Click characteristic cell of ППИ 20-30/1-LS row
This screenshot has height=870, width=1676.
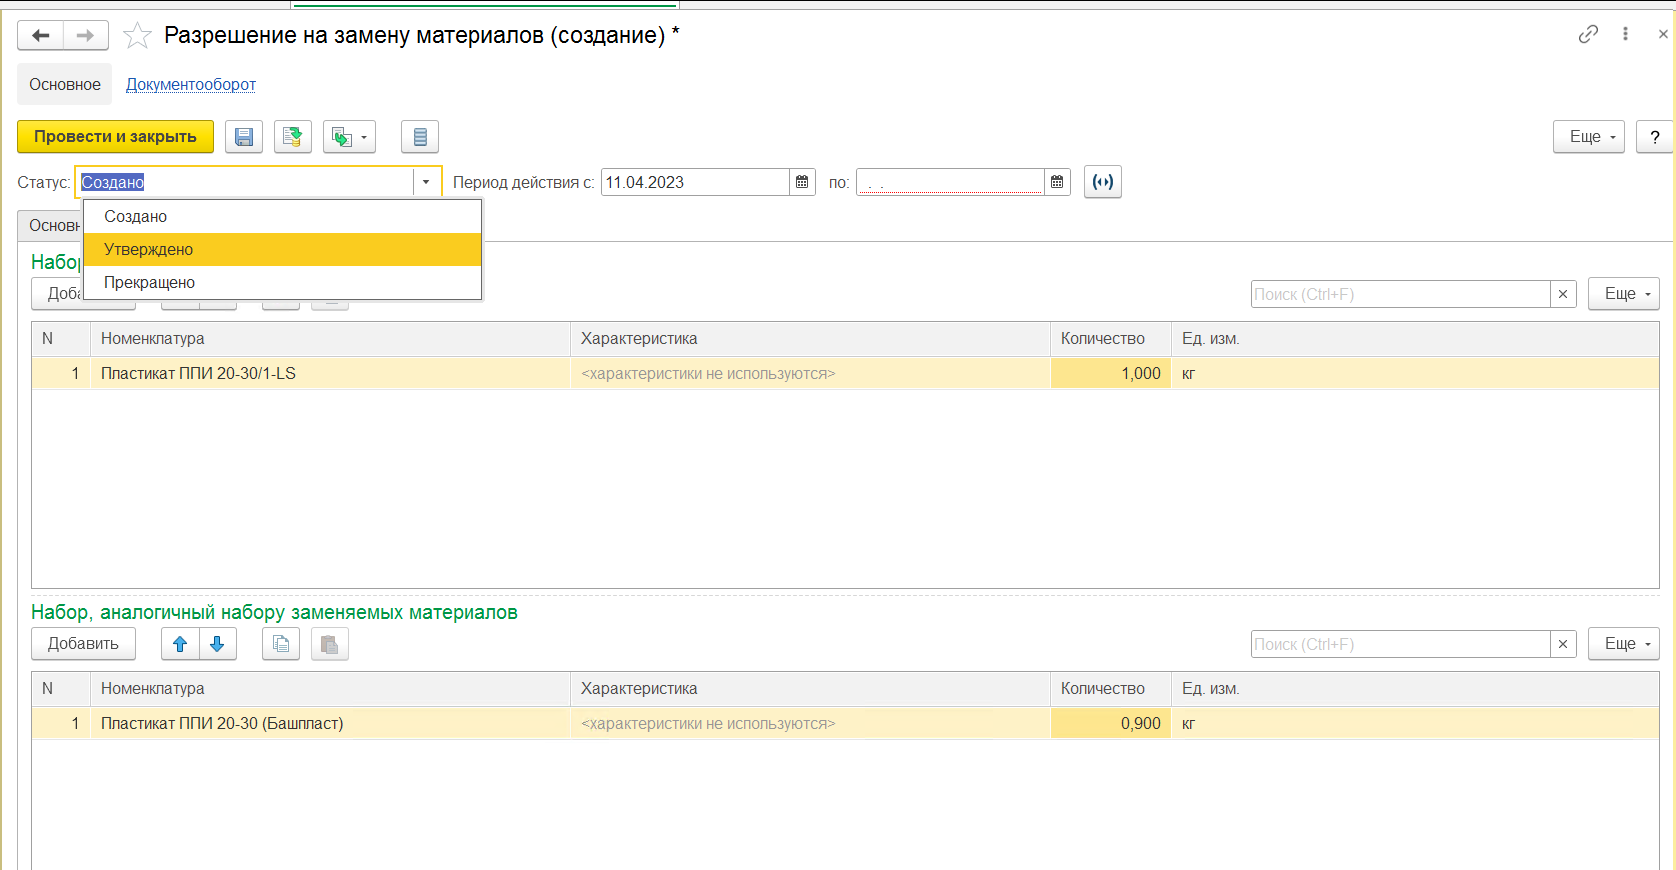[810, 374]
